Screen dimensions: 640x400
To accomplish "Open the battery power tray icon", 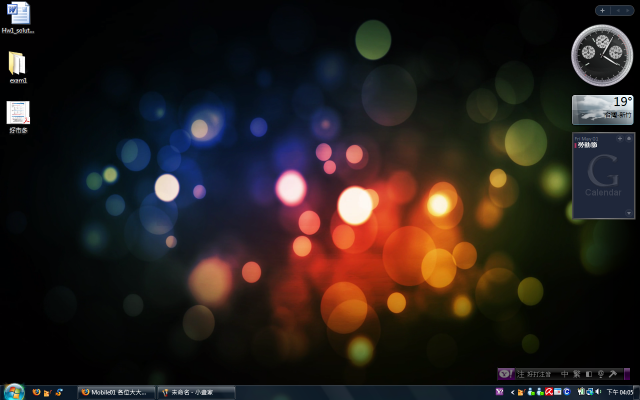I will pyautogui.click(x=581, y=391).
